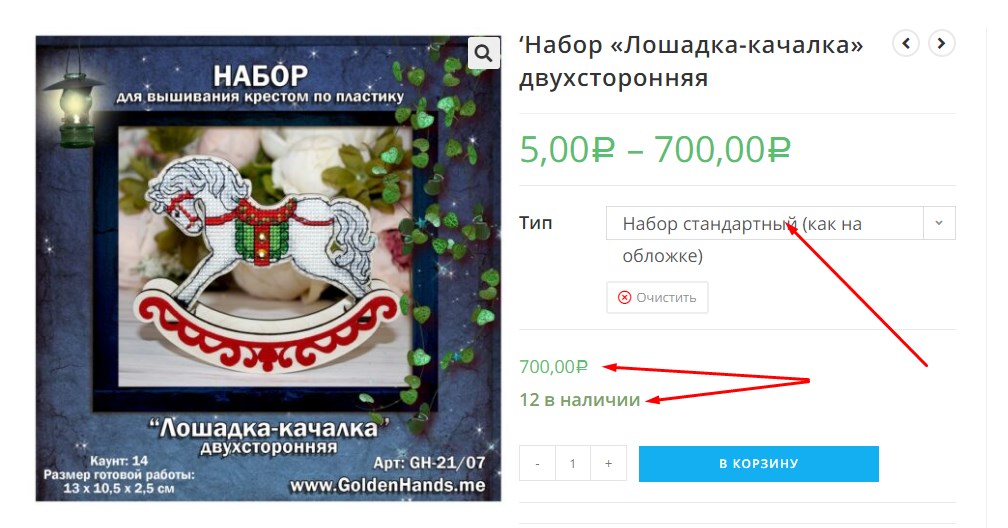Increase quantity with the plus button
This screenshot has width=1008, height=528.
[608, 464]
